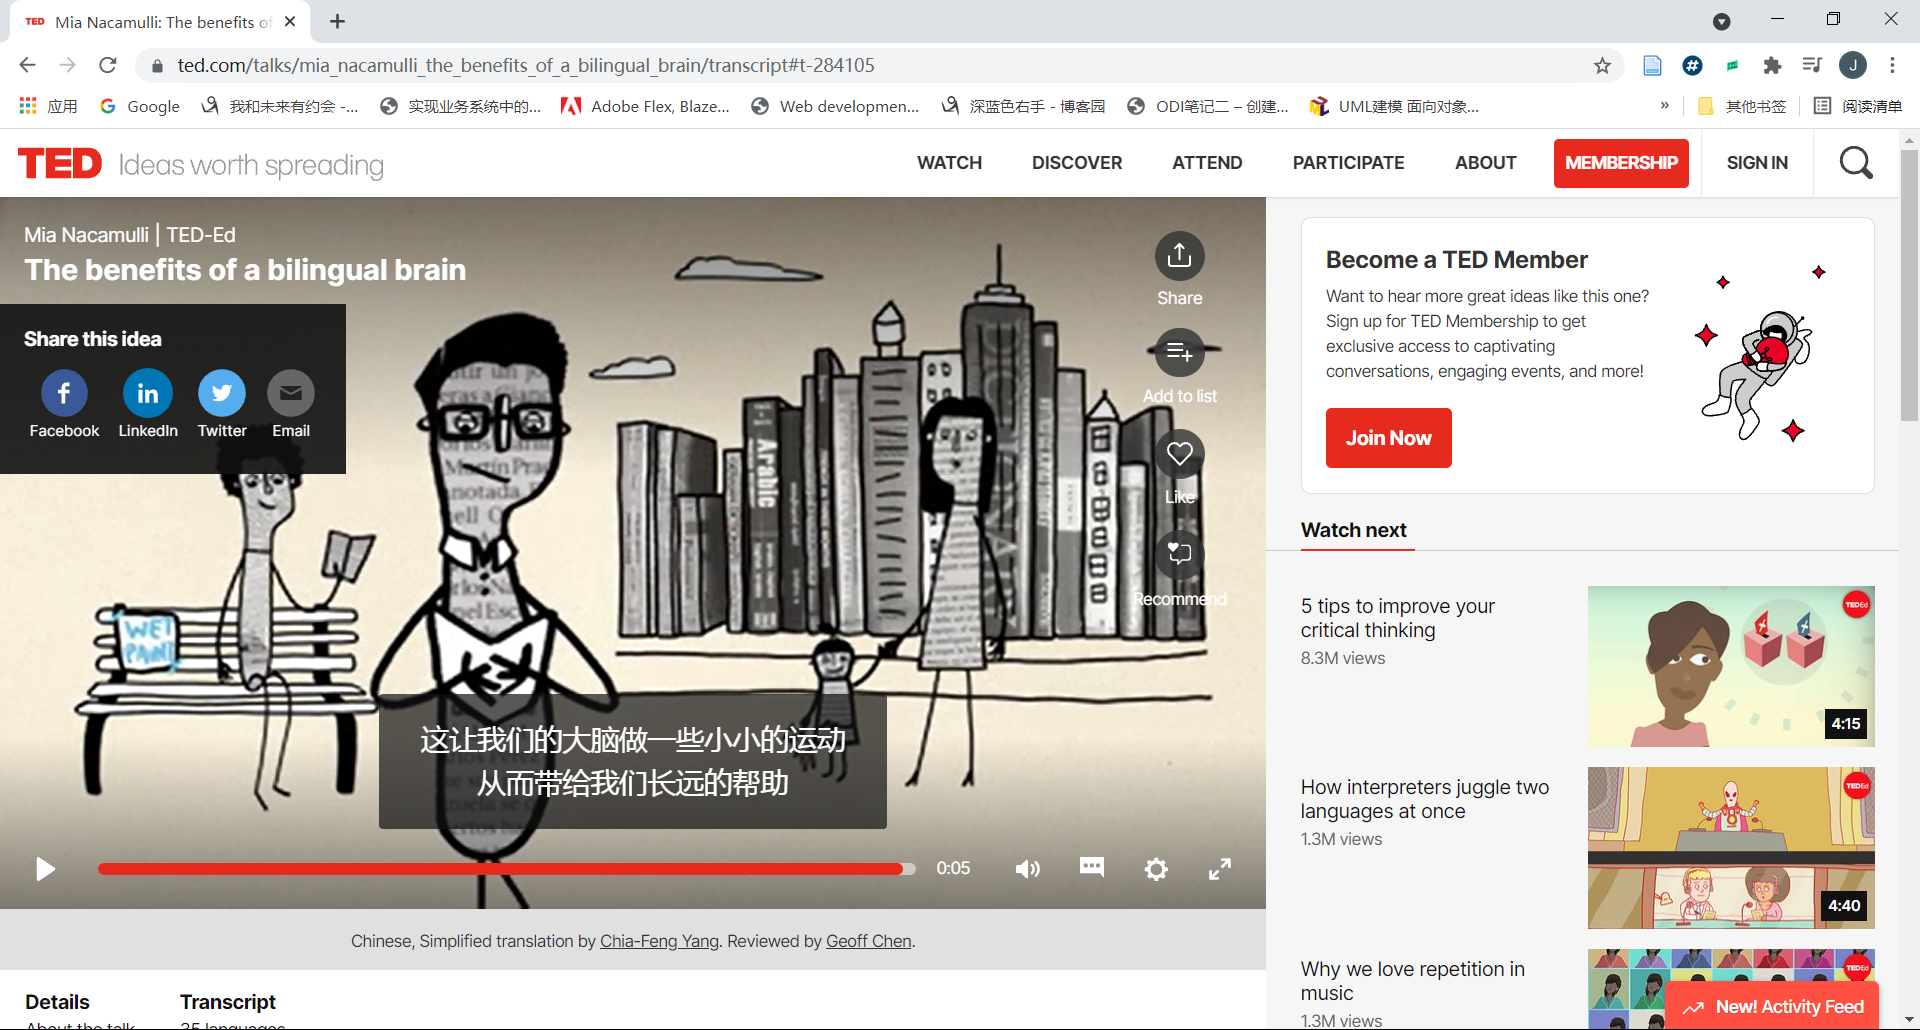Screen dimensions: 1920x1030
Task: Open the other bookmarks folder
Action: pyautogui.click(x=1742, y=106)
